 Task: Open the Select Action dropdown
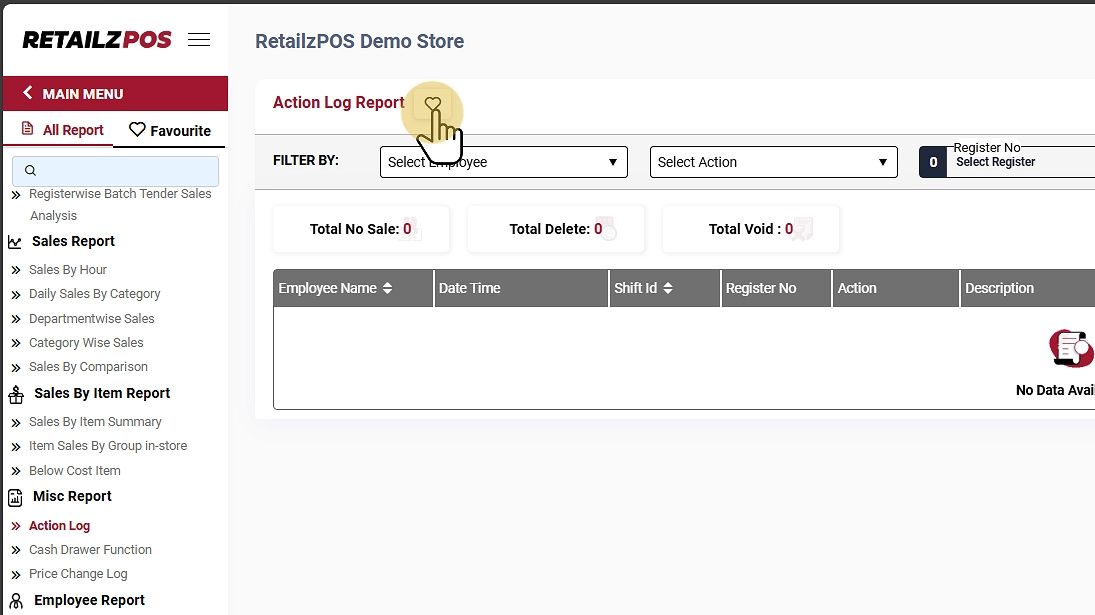773,162
